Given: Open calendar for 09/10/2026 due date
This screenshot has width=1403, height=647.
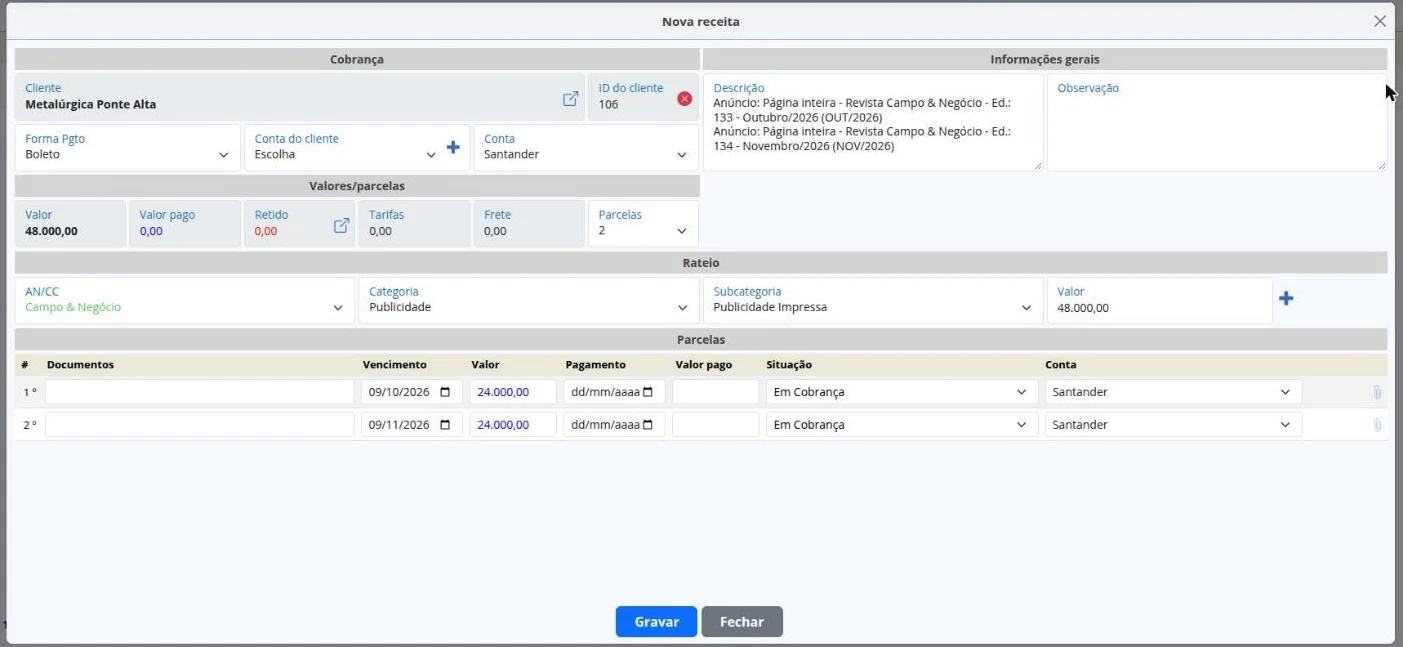Looking at the screenshot, I should coord(445,392).
